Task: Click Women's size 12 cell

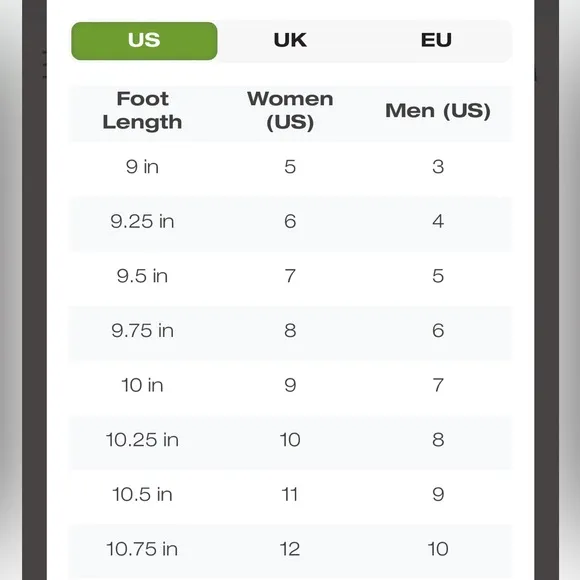Action: (x=290, y=549)
